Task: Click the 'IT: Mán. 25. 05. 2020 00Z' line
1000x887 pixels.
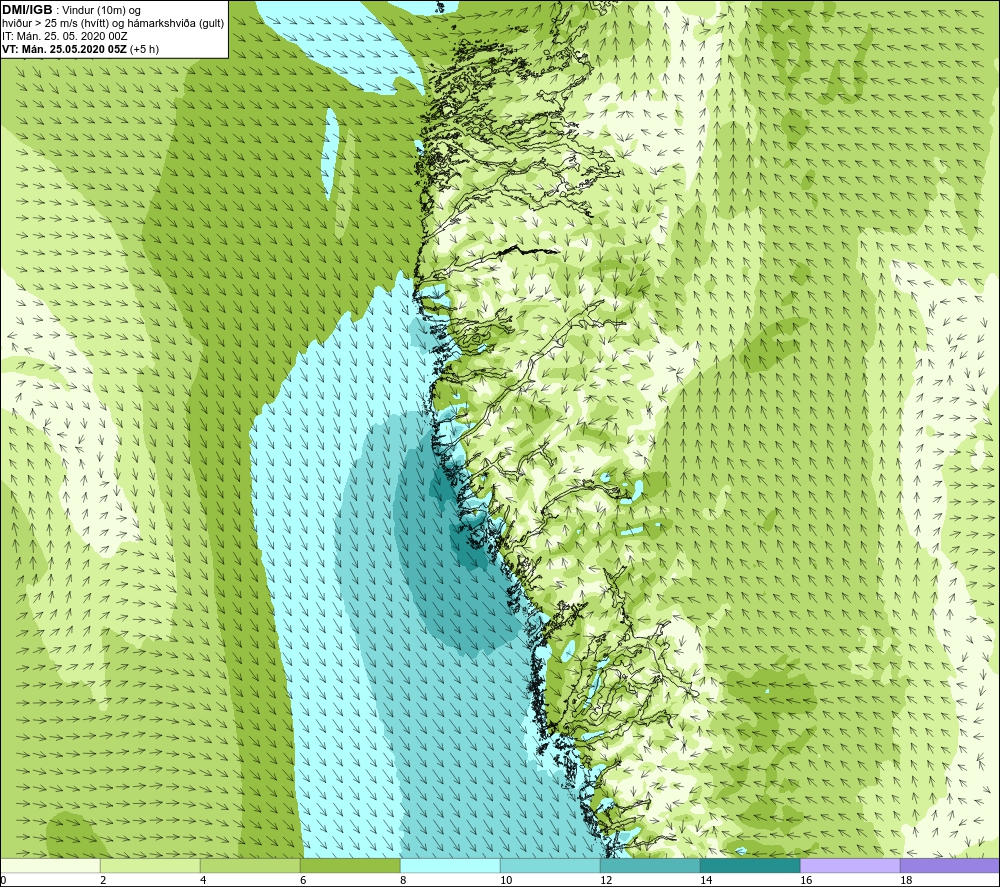Action: tap(64, 36)
